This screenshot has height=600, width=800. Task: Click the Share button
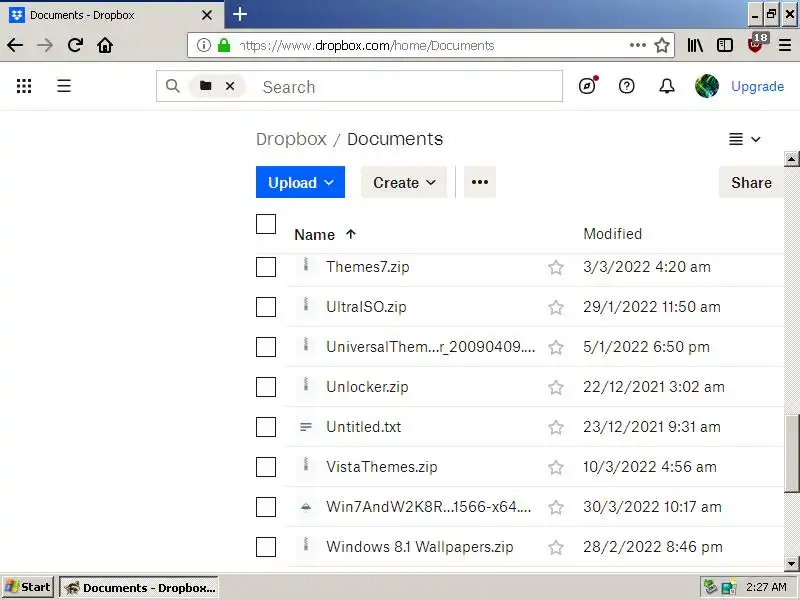[x=751, y=182]
